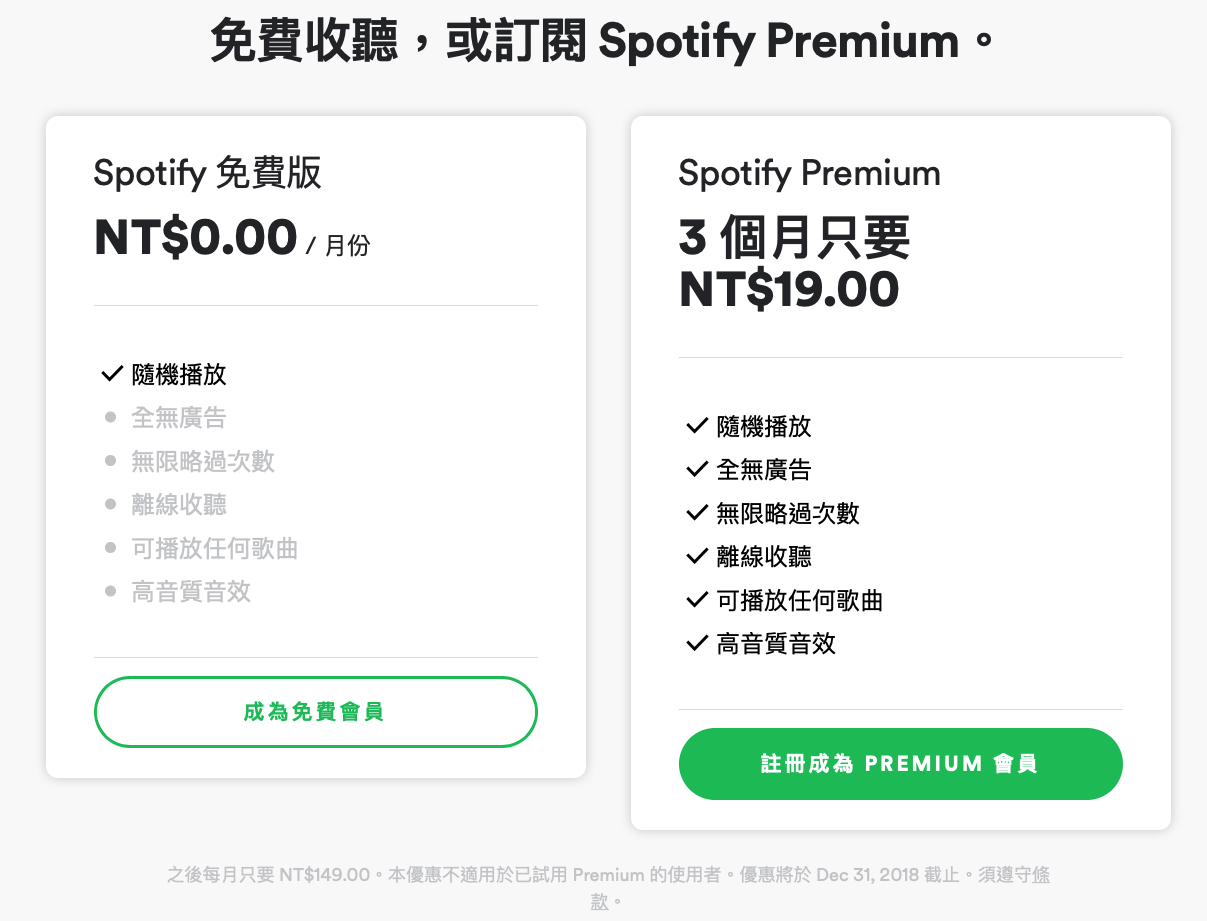1207x921 pixels.
Task: Click checkmark beside 隨機播放 in free plan
Action: coord(111,375)
